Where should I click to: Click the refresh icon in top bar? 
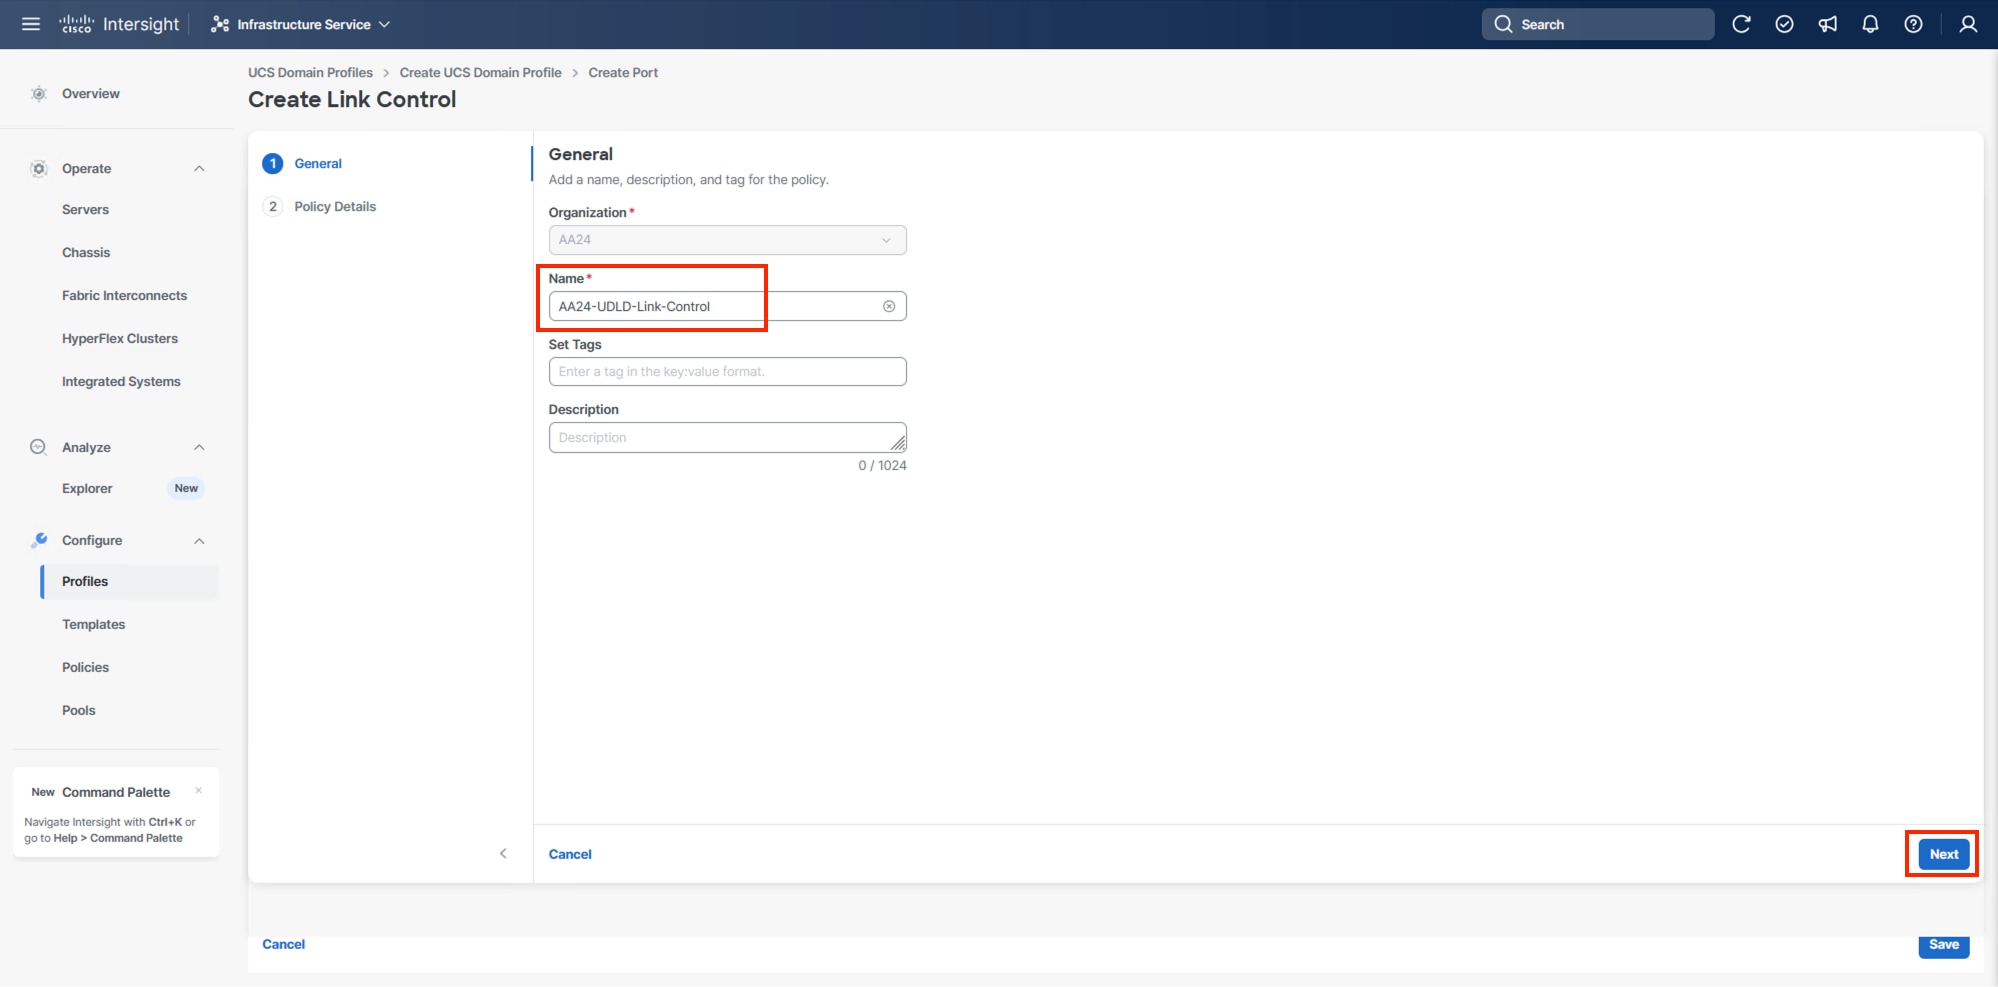click(x=1742, y=24)
